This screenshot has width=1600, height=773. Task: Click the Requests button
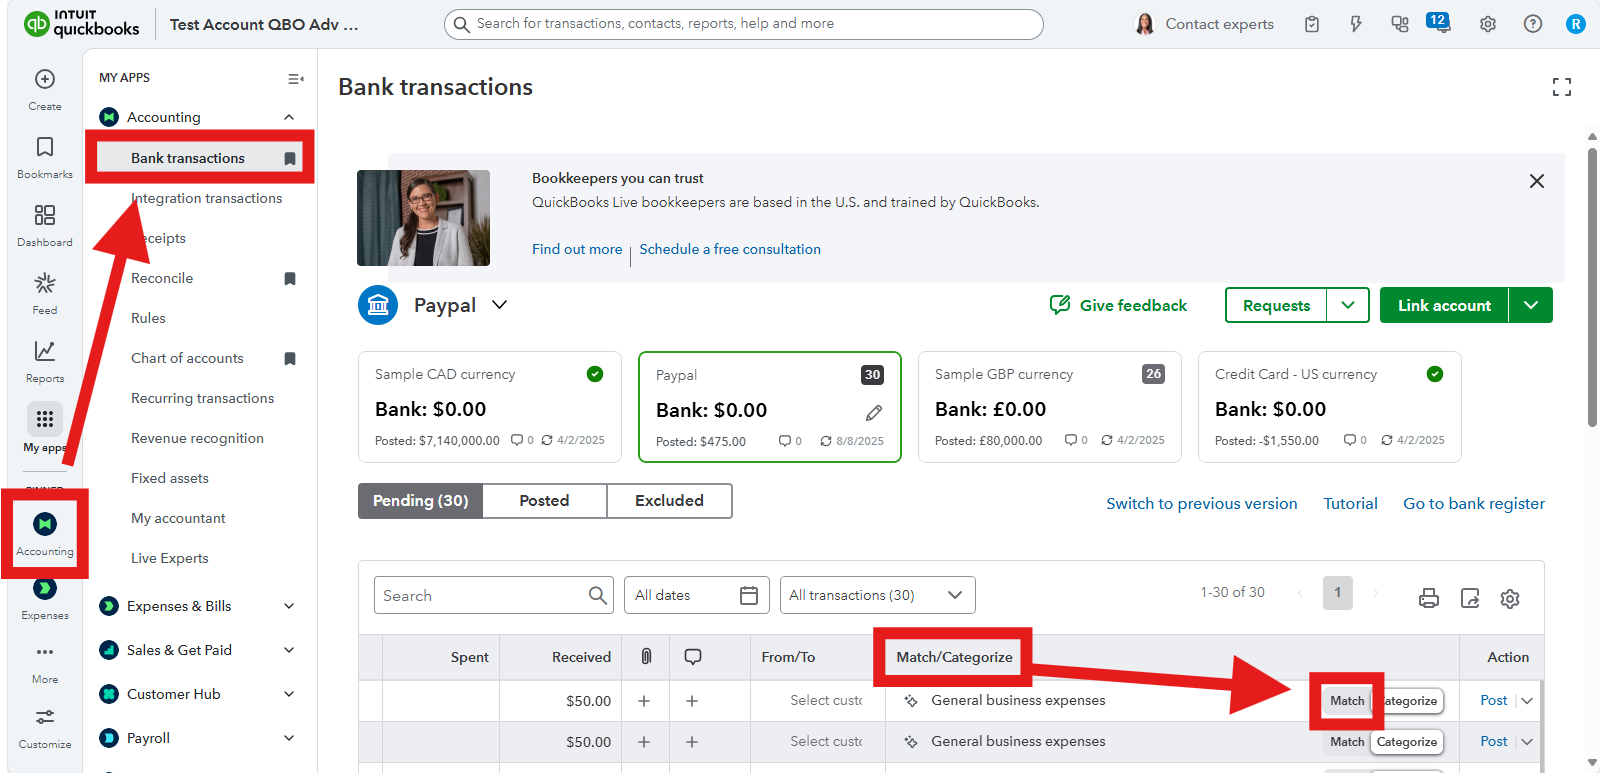(x=1276, y=305)
